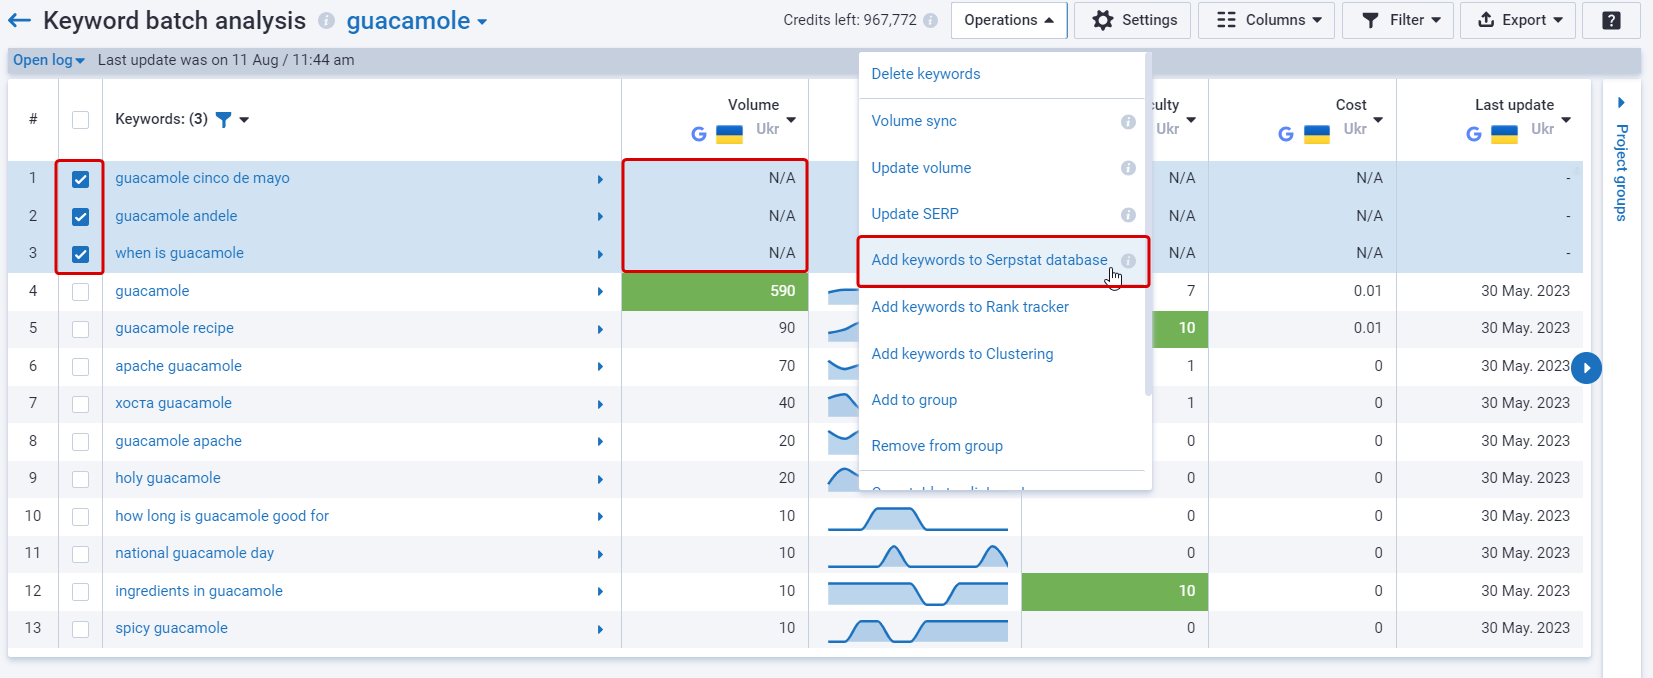Viewport: 1653px width, 678px height.
Task: Select Add to group menu item
Action: click(x=914, y=400)
